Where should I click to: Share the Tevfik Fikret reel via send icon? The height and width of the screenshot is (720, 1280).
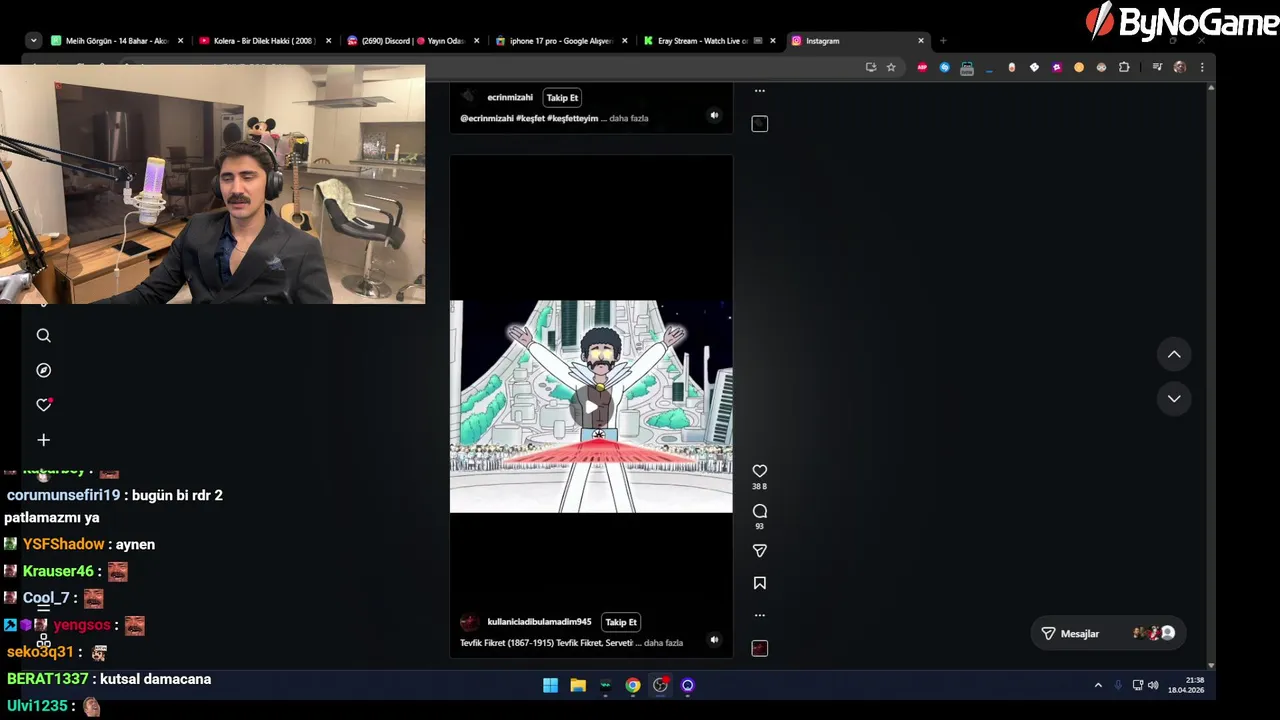coord(759,551)
